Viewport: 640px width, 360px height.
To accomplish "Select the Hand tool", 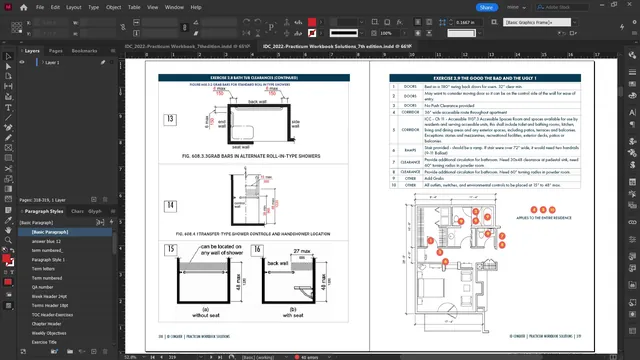I will (x=8, y=230).
